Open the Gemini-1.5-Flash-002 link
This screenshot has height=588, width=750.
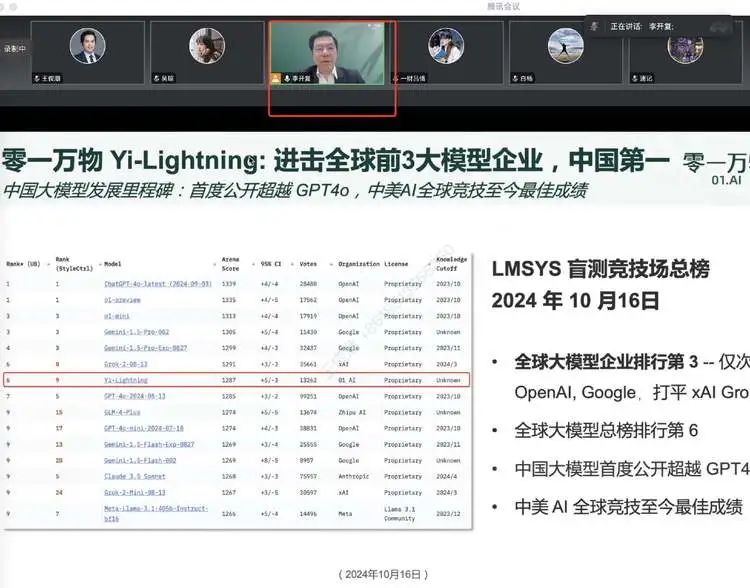(x=140, y=460)
